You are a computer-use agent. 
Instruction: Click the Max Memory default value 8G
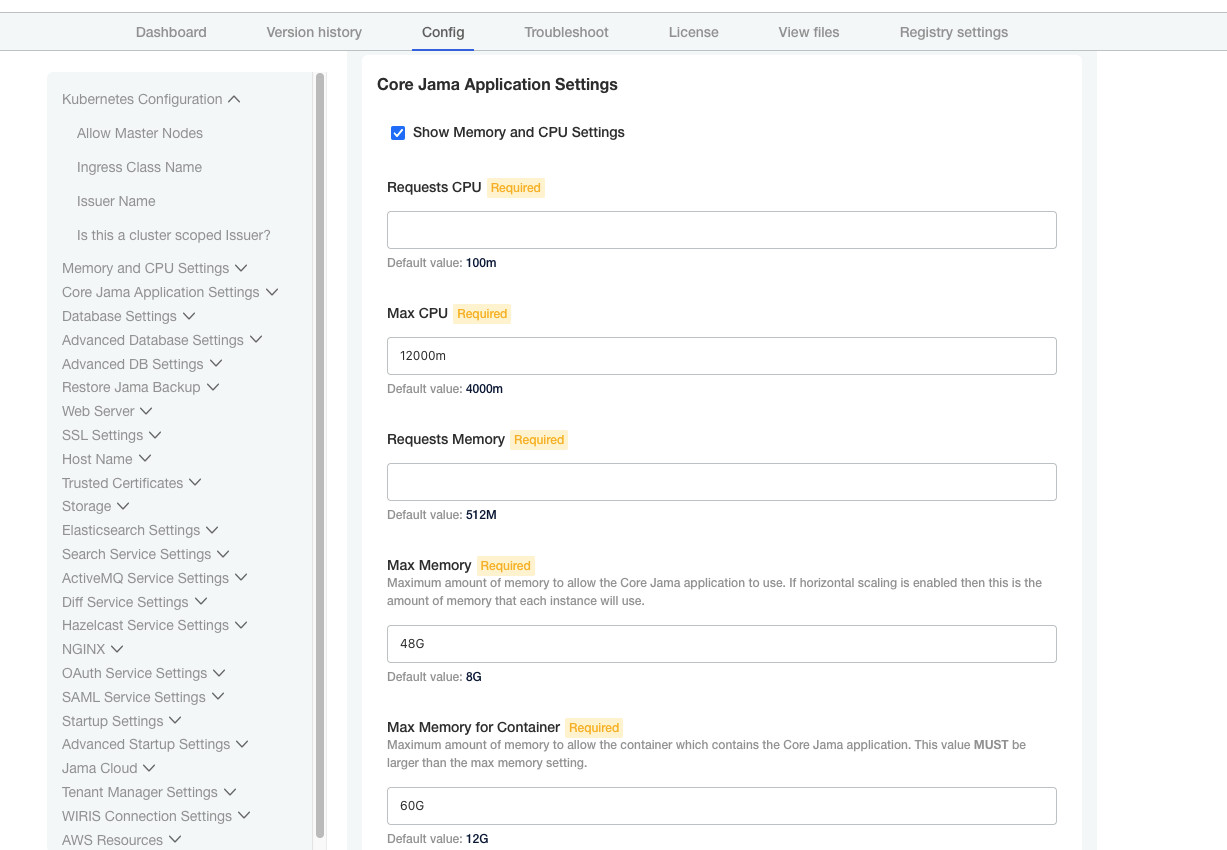[x=474, y=677]
